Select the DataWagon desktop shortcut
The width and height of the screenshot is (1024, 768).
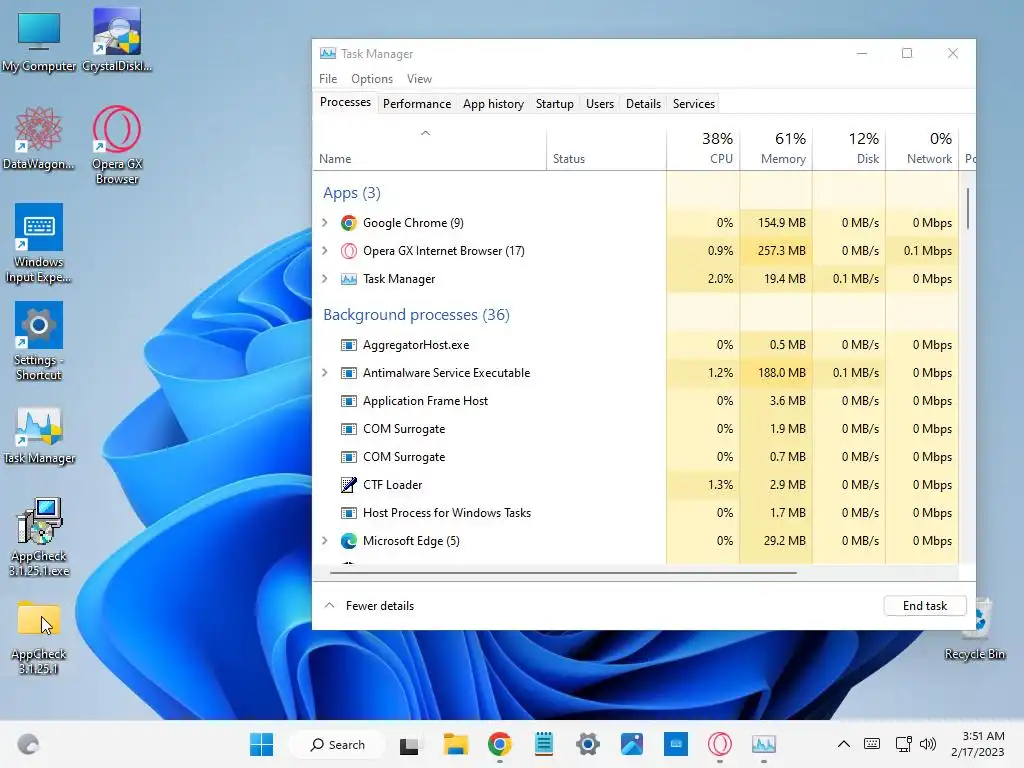[x=39, y=138]
